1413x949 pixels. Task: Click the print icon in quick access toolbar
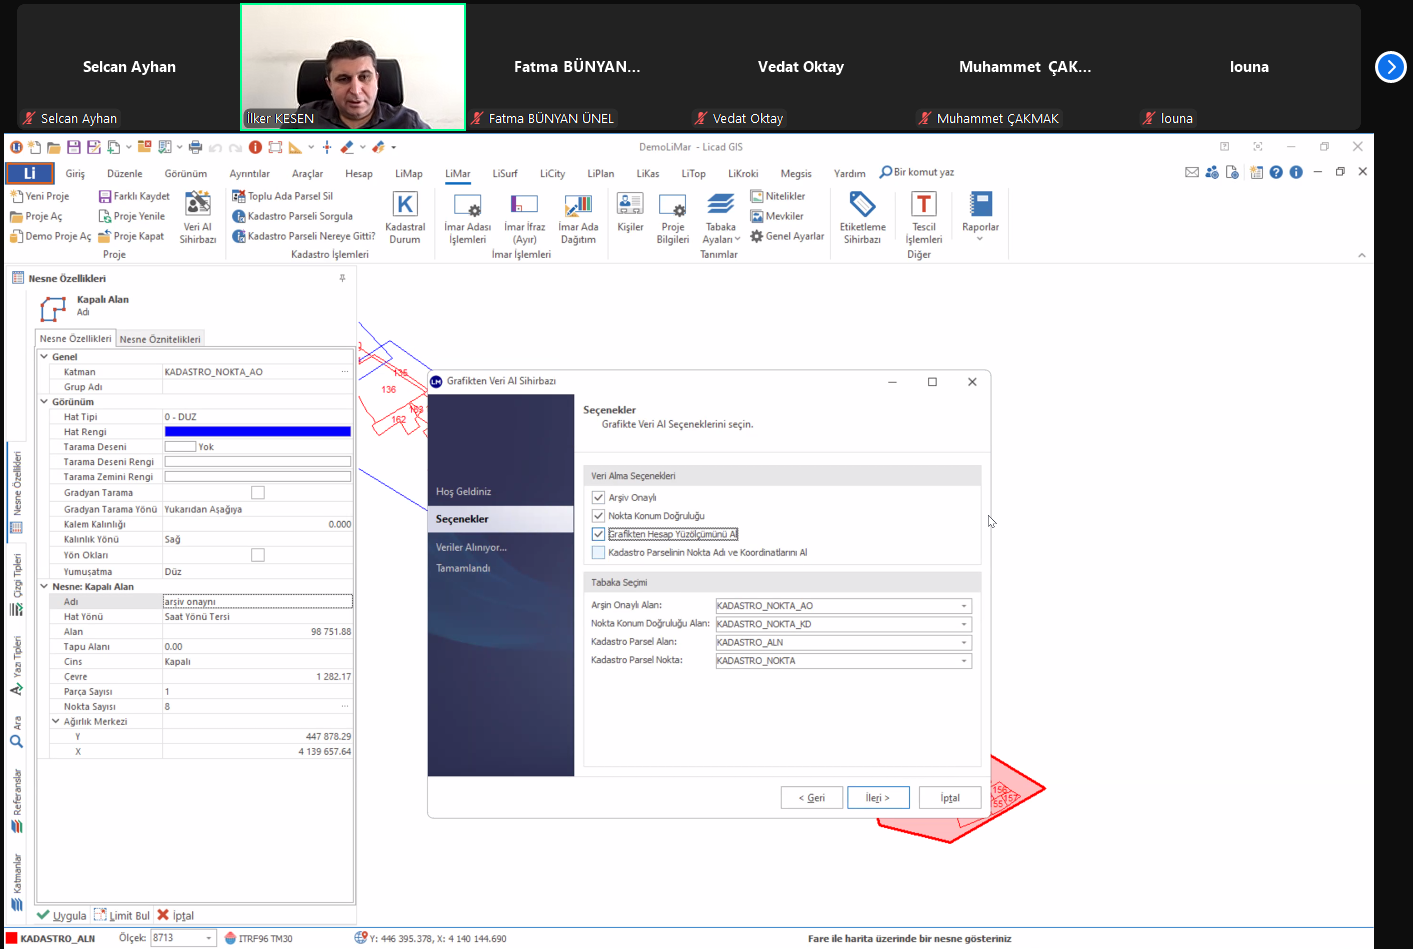[x=195, y=147]
